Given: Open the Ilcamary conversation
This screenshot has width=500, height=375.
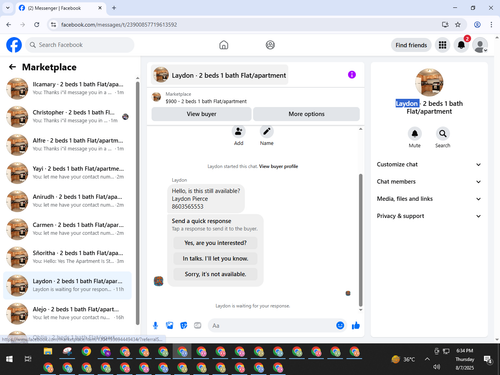Looking at the screenshot, I should point(67,88).
